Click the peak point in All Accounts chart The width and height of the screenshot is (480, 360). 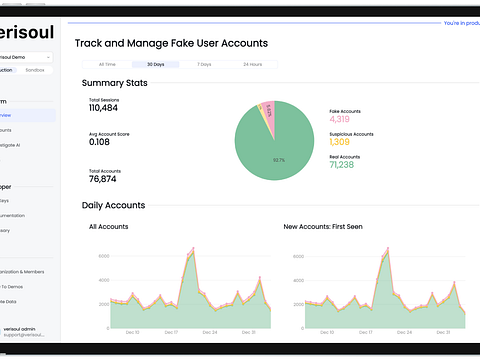click(193, 248)
